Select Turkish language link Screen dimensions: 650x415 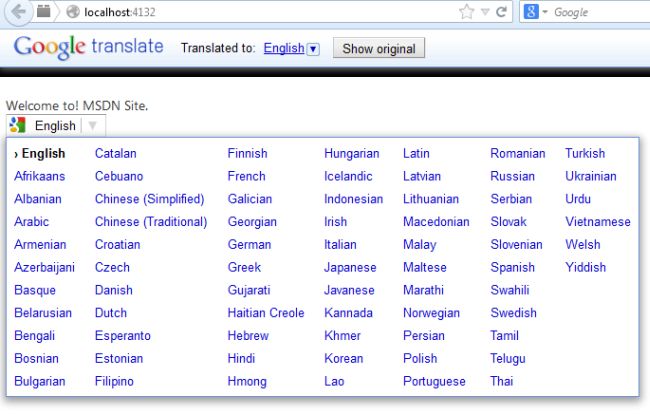click(x=585, y=153)
